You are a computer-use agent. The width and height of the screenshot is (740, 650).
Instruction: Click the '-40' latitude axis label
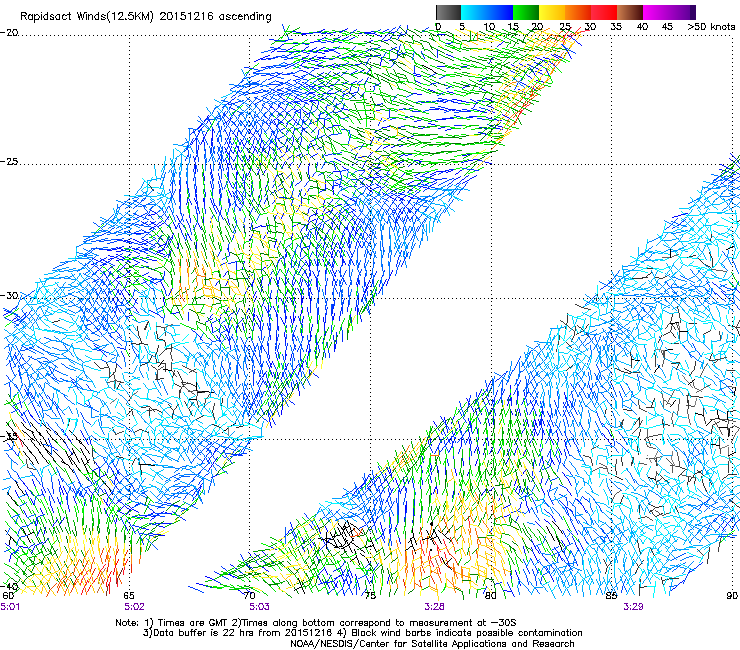[x=9, y=586]
